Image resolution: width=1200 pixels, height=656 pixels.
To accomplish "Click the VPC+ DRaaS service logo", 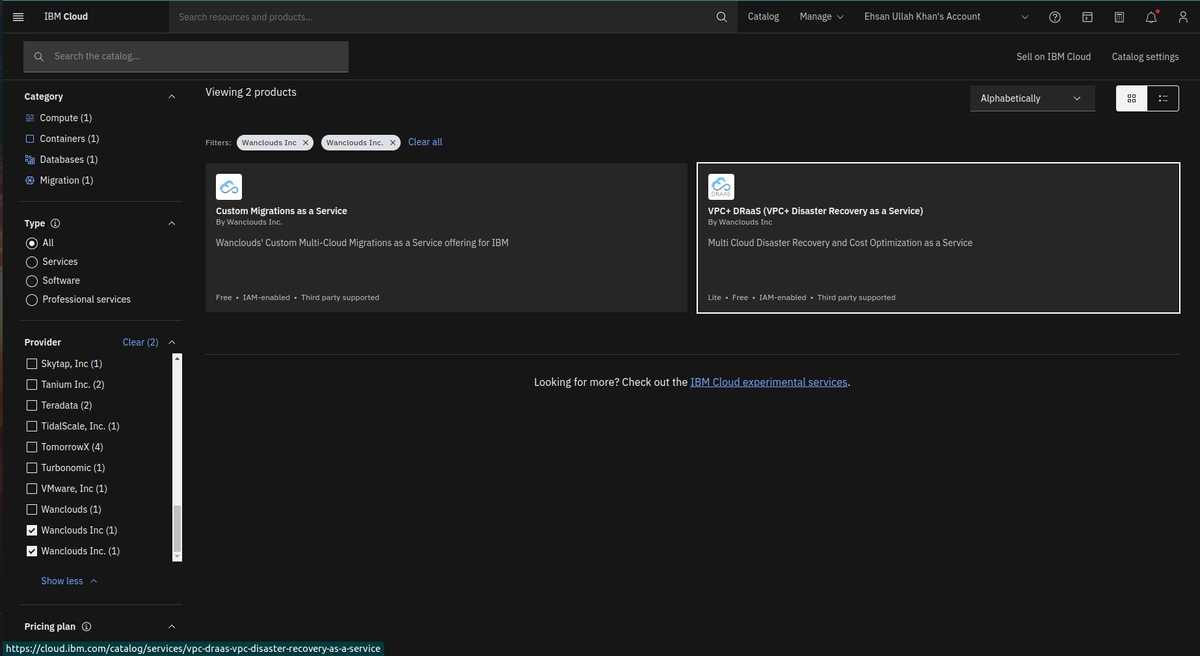I will coord(721,187).
